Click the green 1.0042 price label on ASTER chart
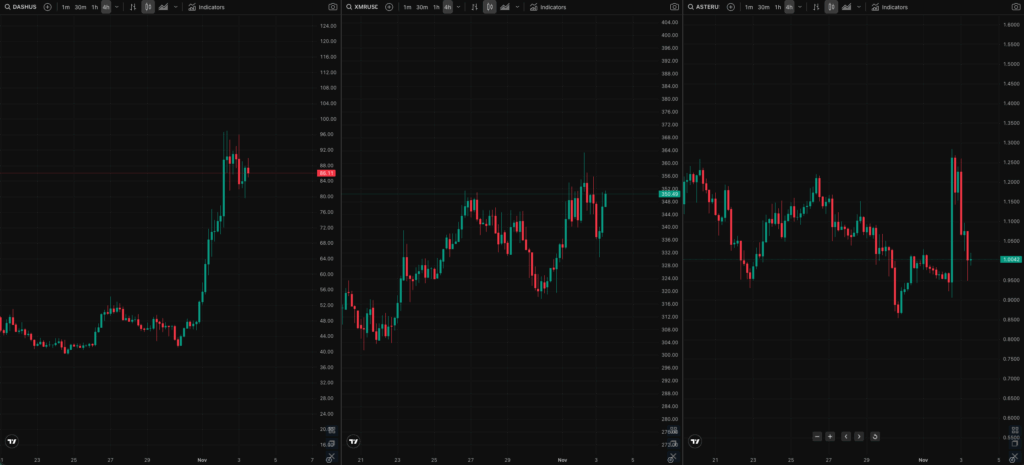Screen dimensions: 1024x465 1010,259
